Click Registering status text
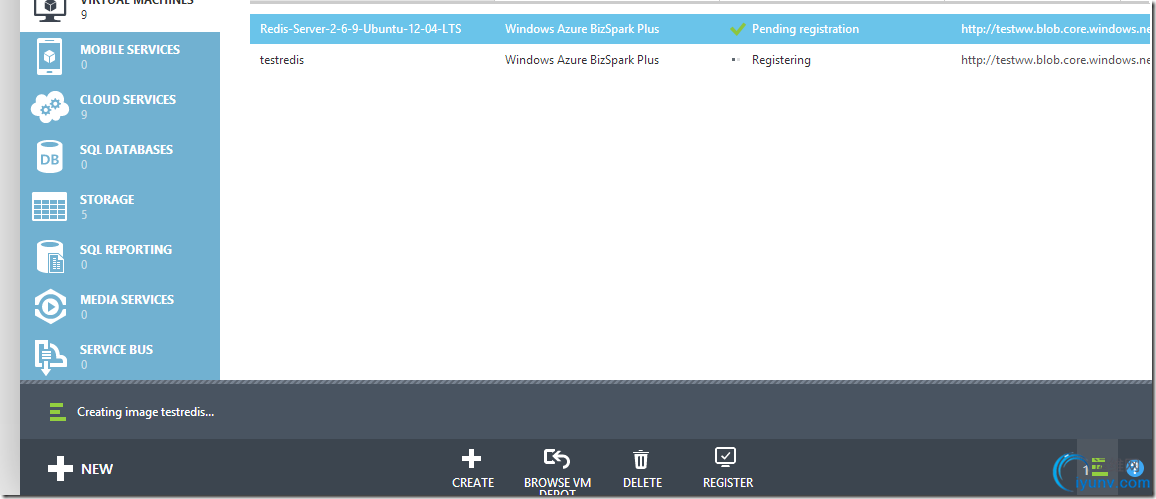 click(x=781, y=60)
